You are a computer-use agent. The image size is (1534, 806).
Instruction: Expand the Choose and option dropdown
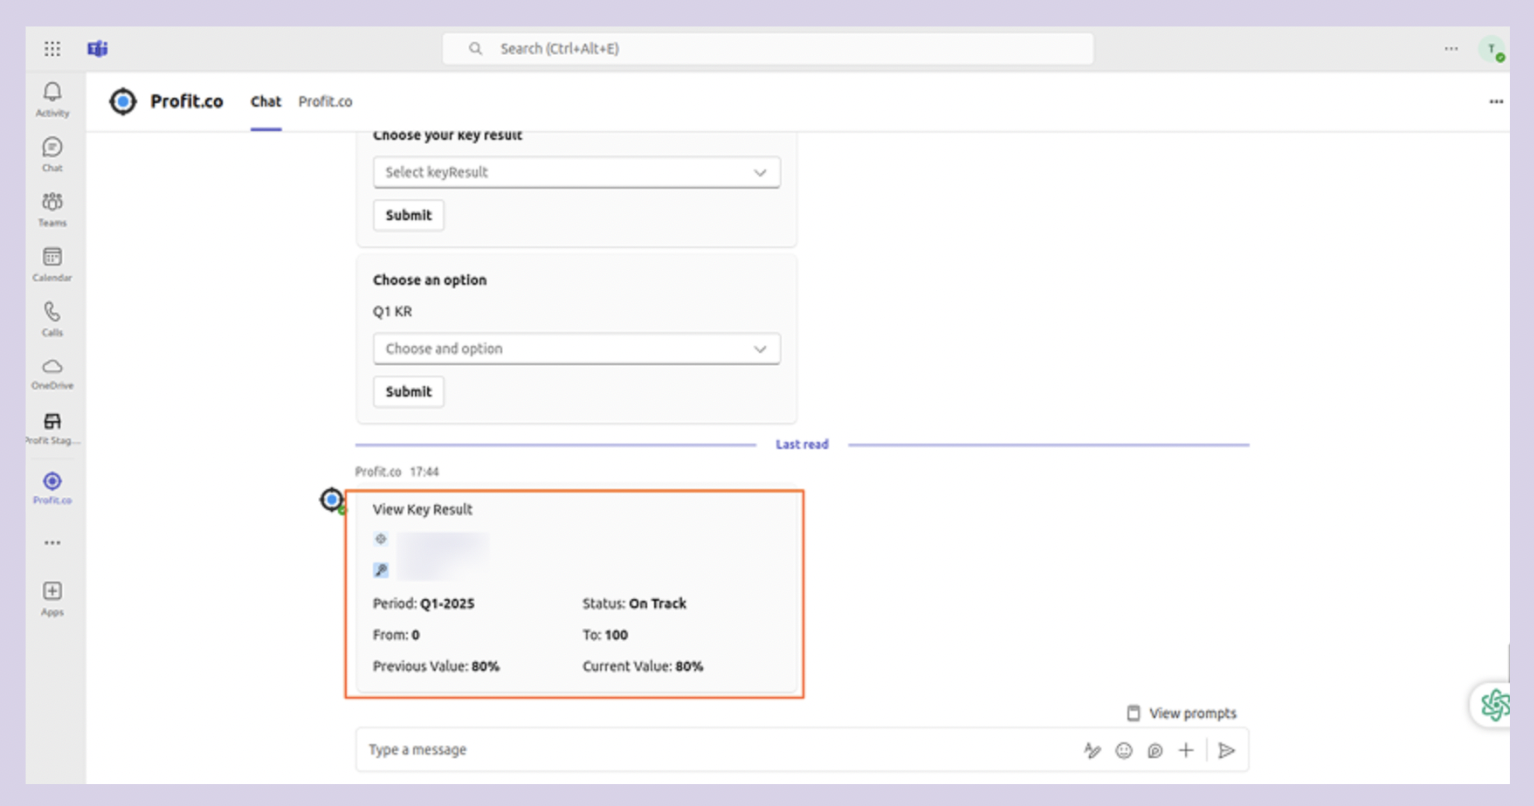[x=576, y=348]
